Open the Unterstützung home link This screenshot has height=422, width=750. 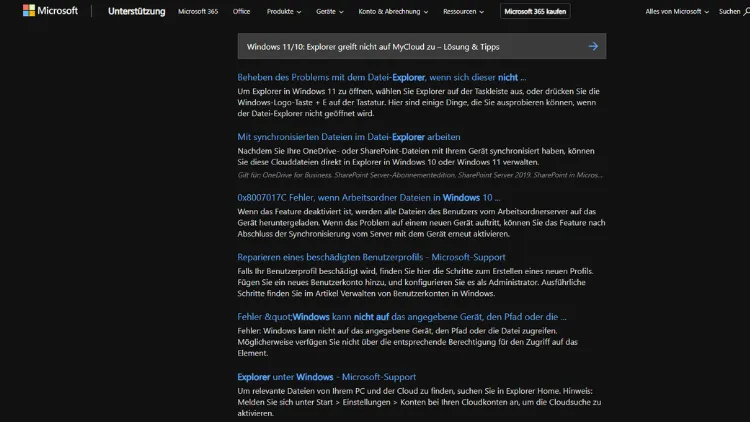click(x=136, y=11)
